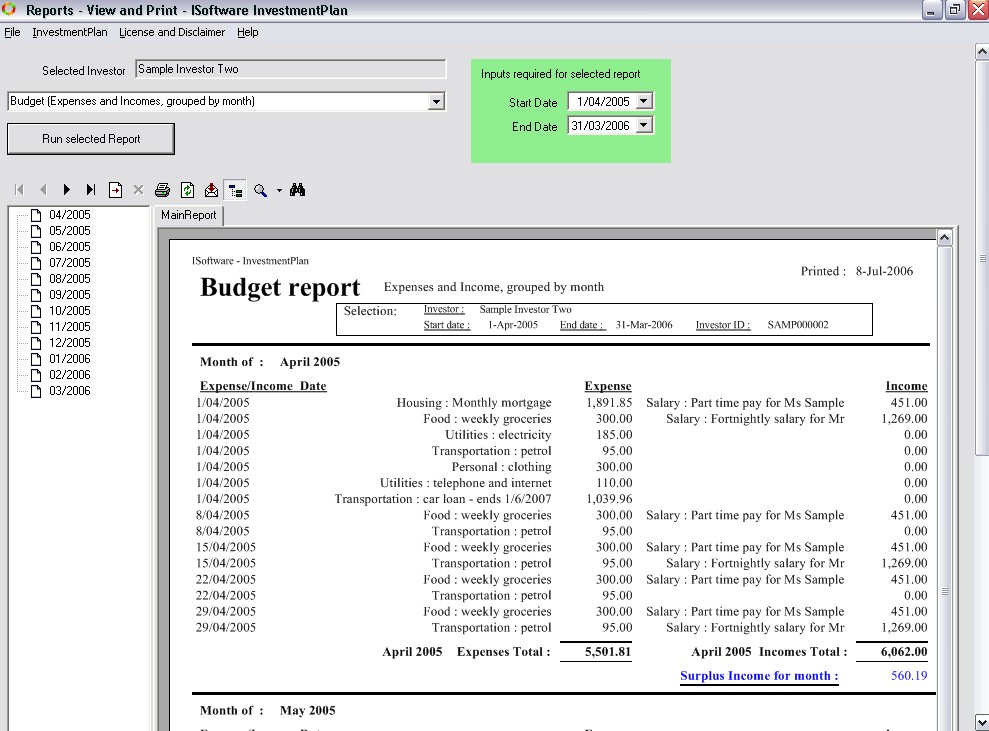Select 04/2005 in the group tree
The height and width of the screenshot is (731, 989).
(69, 215)
